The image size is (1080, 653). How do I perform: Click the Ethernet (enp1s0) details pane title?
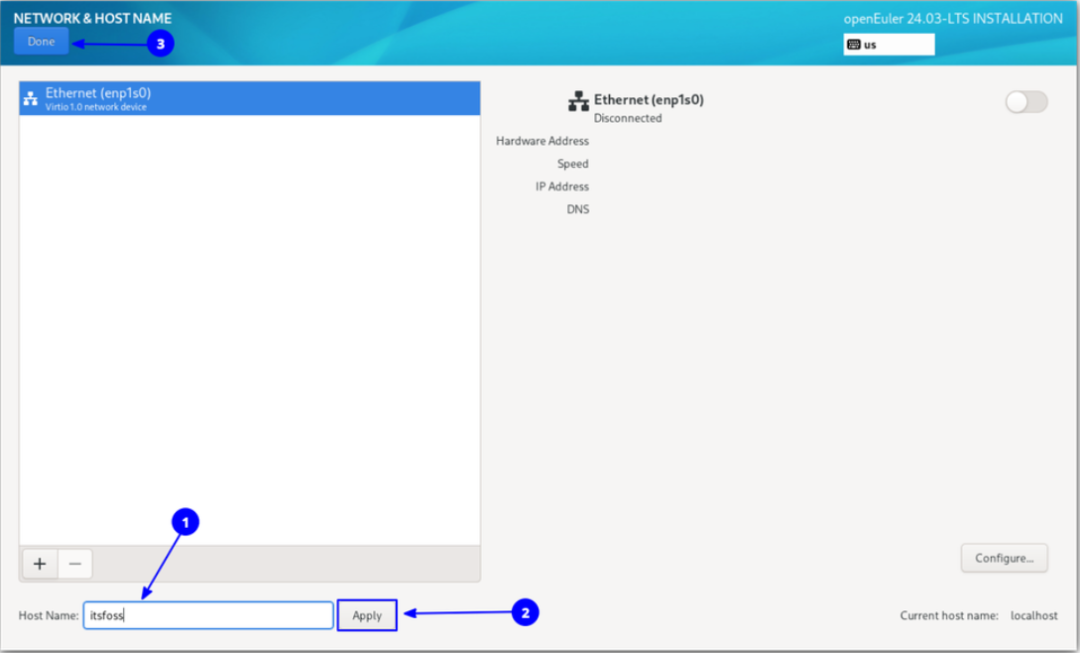tap(649, 100)
